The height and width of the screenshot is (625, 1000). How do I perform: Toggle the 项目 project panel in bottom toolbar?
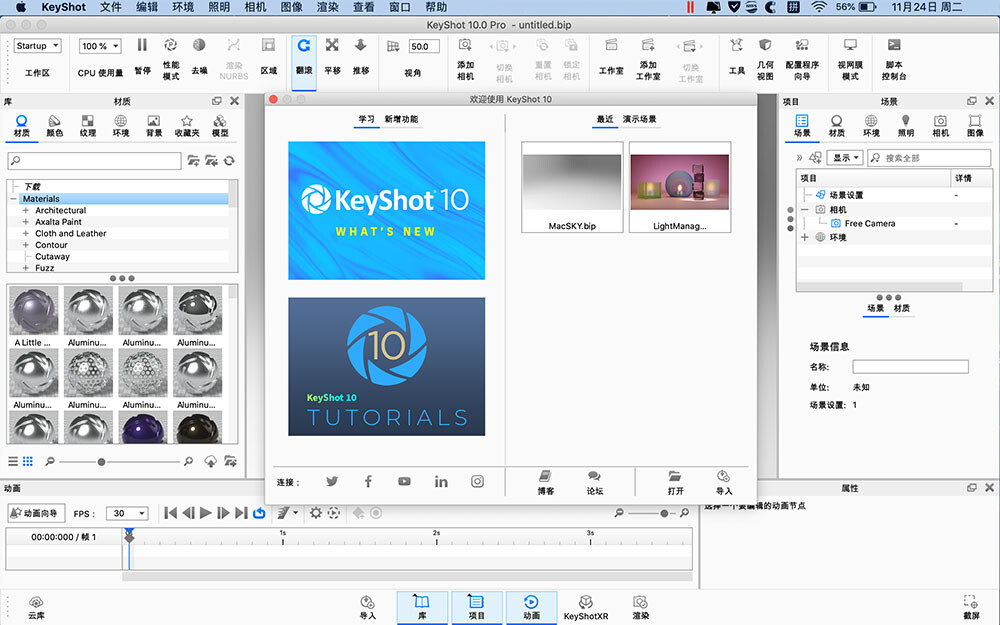[x=476, y=607]
